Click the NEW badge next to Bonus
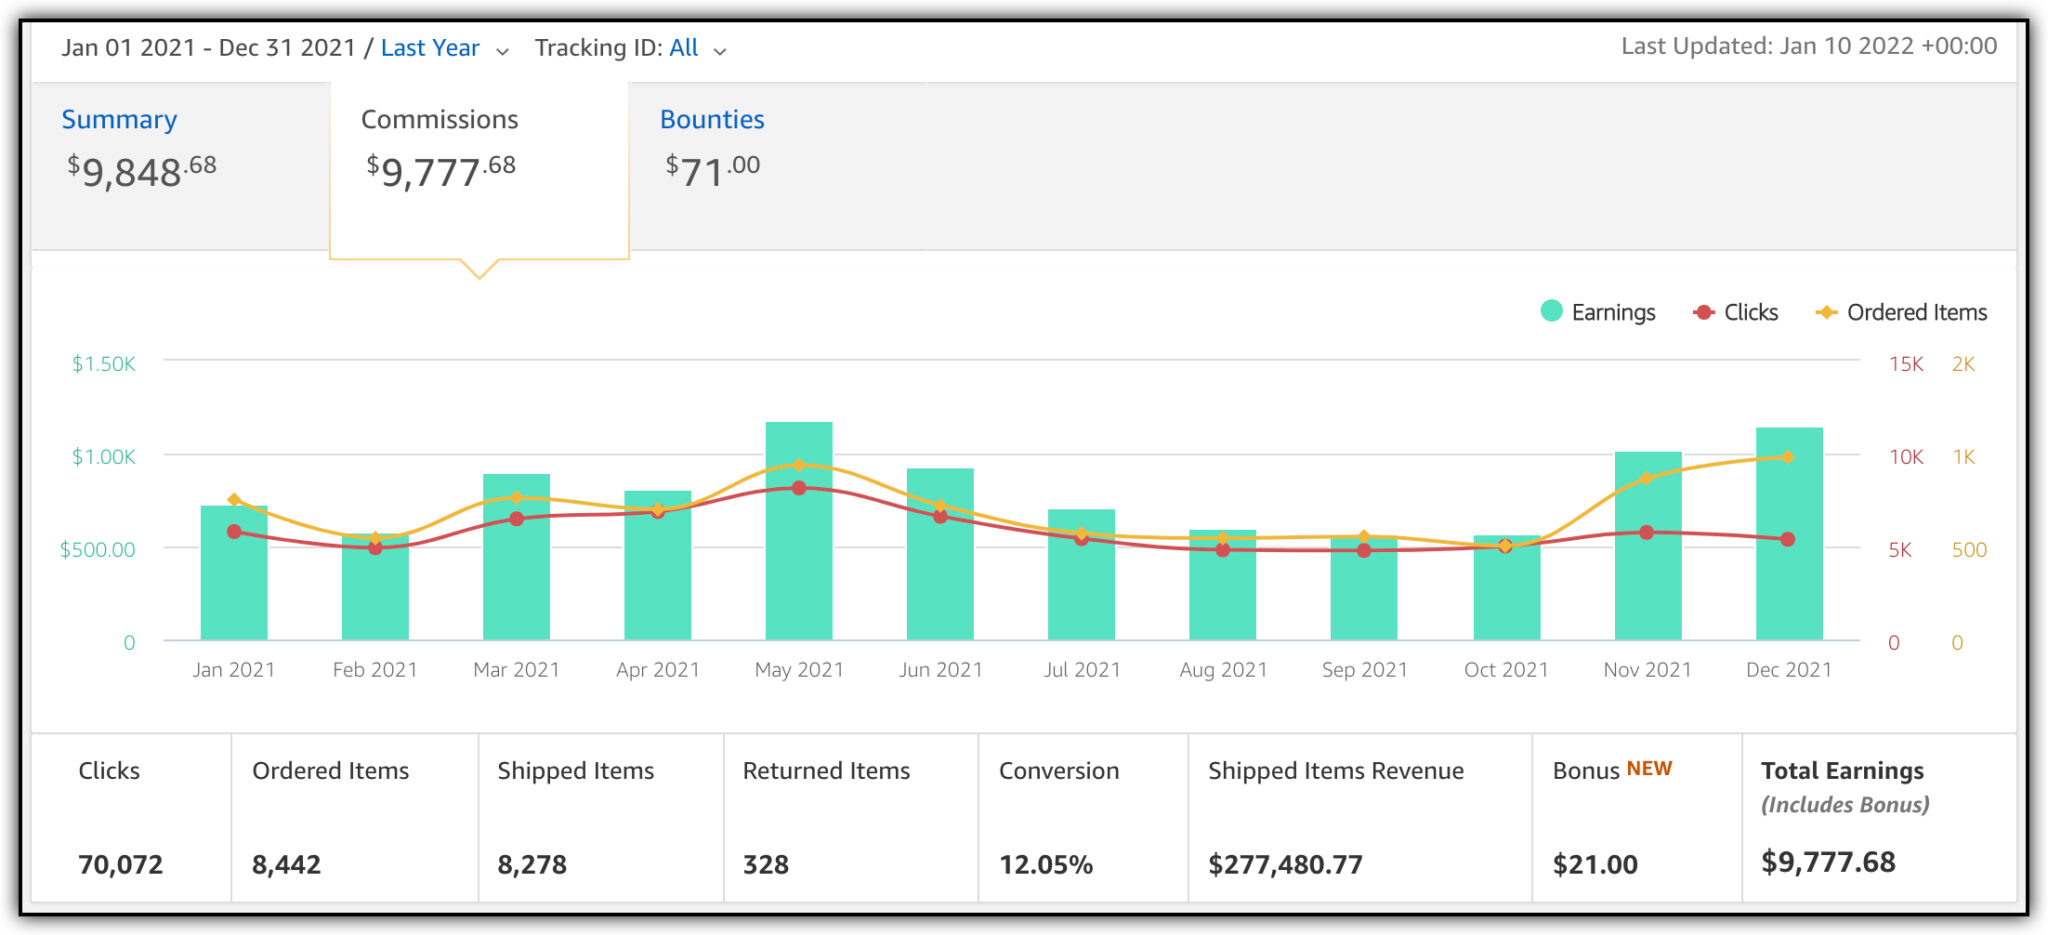2048x935 pixels. coord(1648,768)
